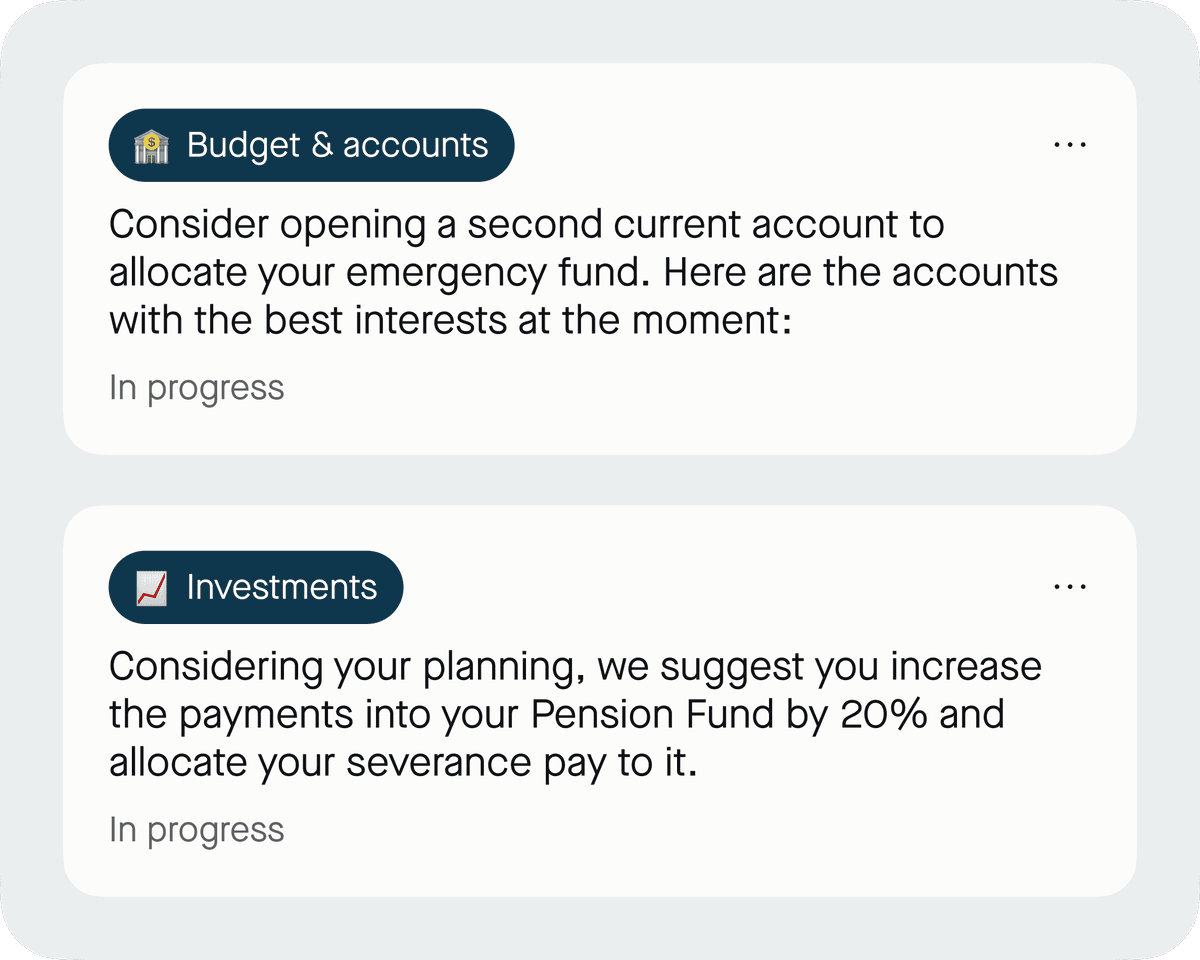Open the second current account suggestion text
Image resolution: width=1200 pixels, height=960 pixels.
pos(583,272)
